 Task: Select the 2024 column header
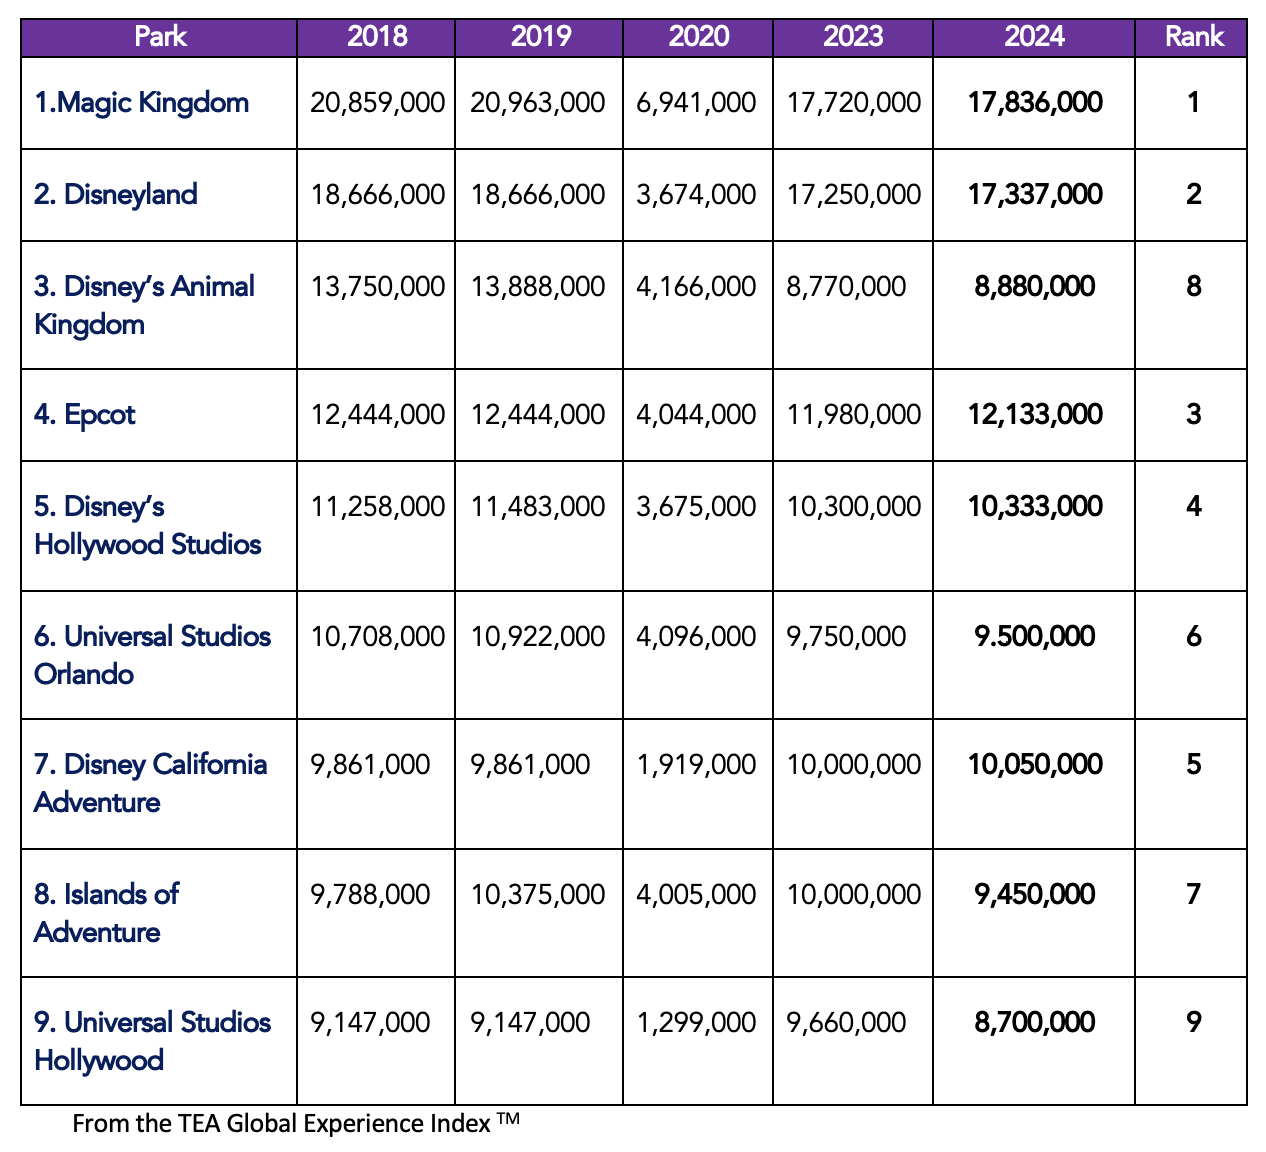point(1034,37)
